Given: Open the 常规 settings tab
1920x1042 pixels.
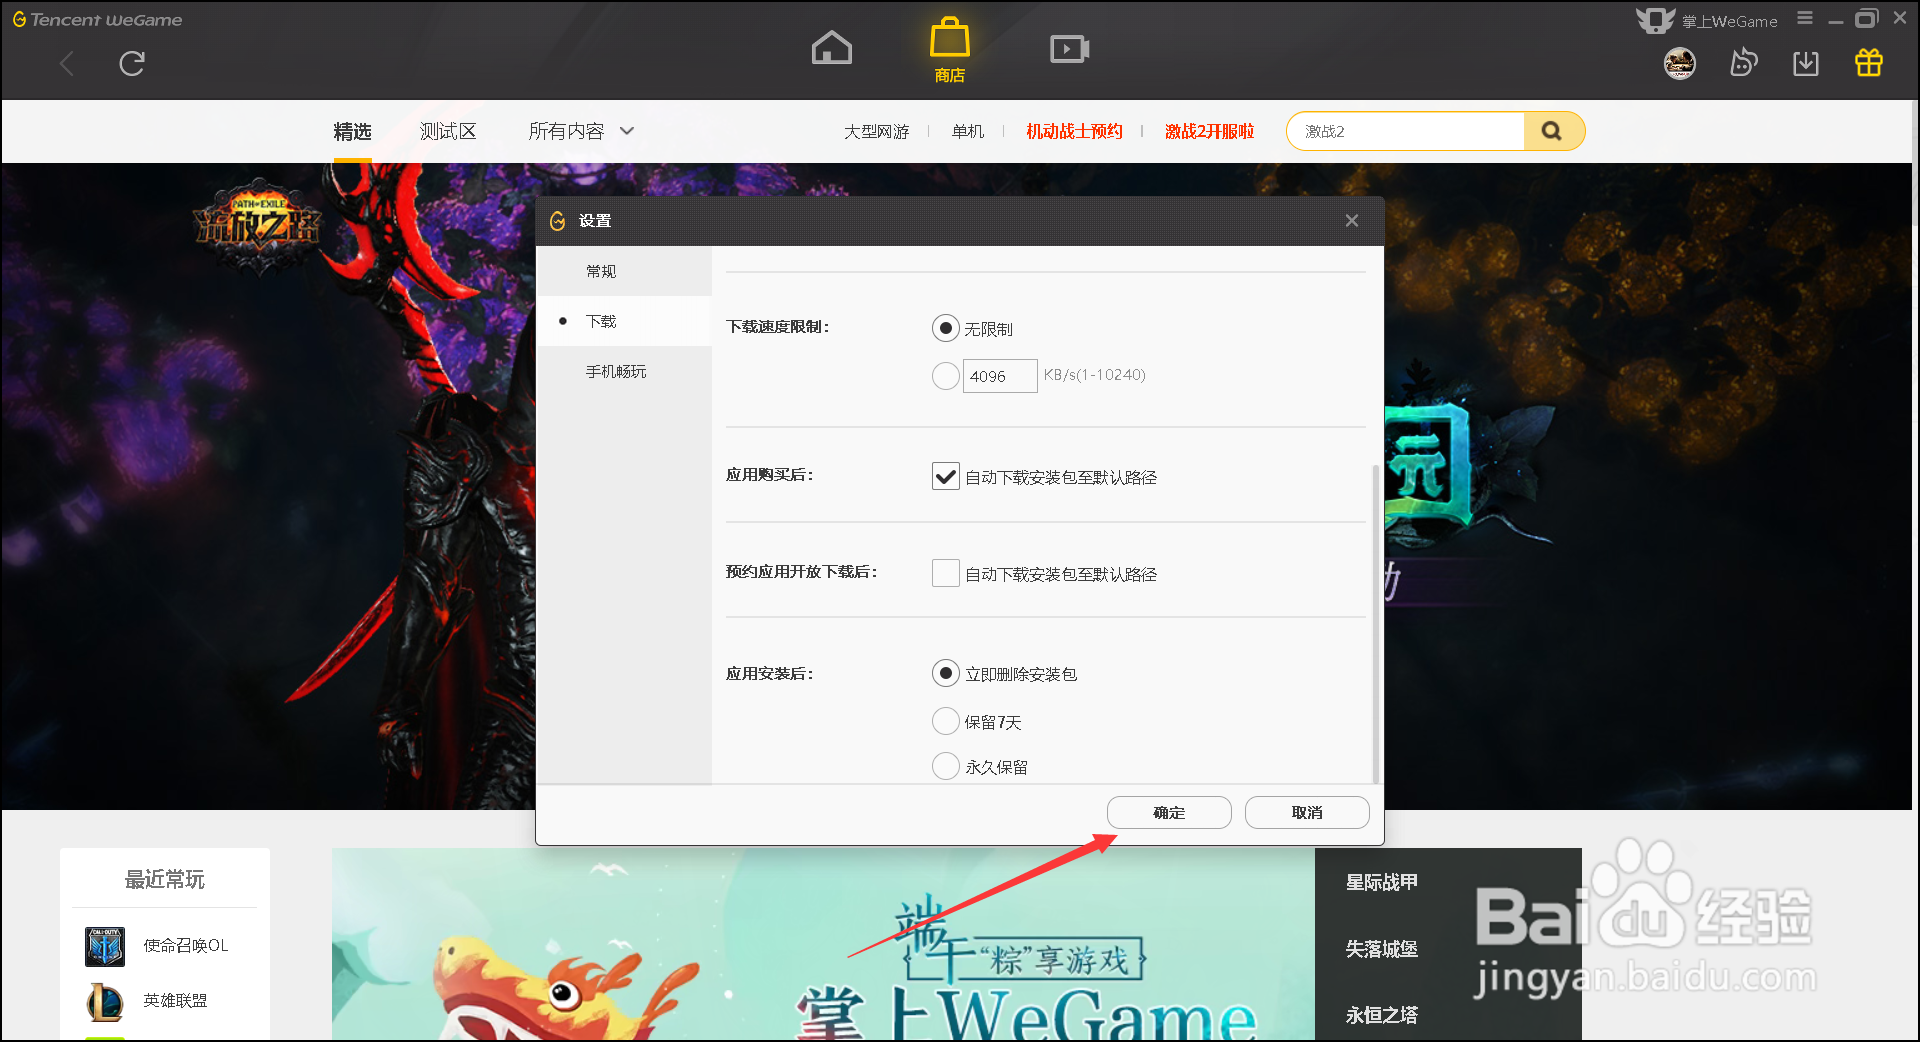Looking at the screenshot, I should (624, 271).
